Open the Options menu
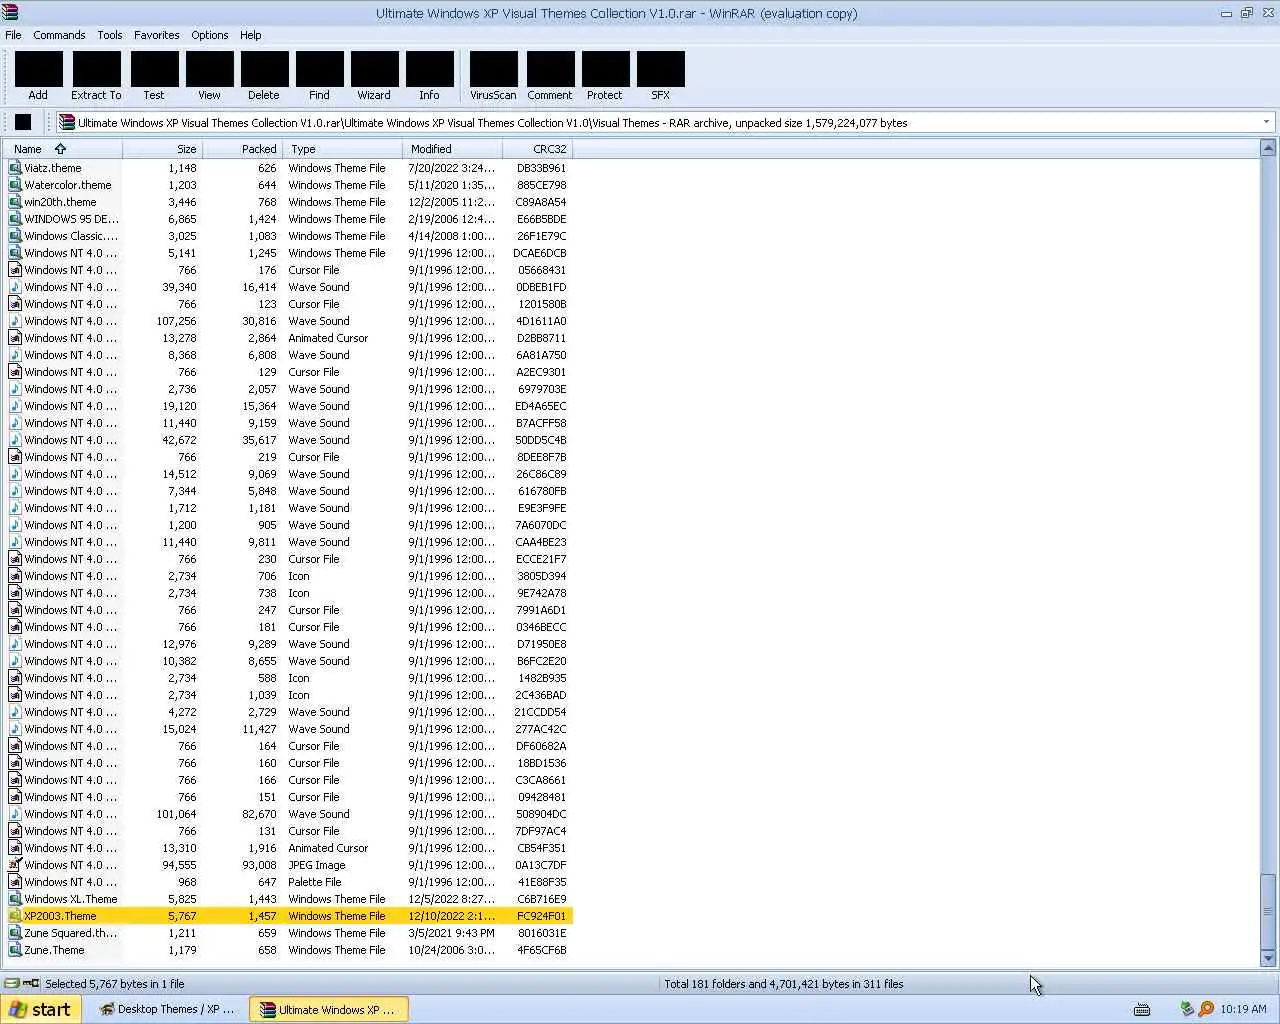Image resolution: width=1280 pixels, height=1024 pixels. tap(210, 35)
